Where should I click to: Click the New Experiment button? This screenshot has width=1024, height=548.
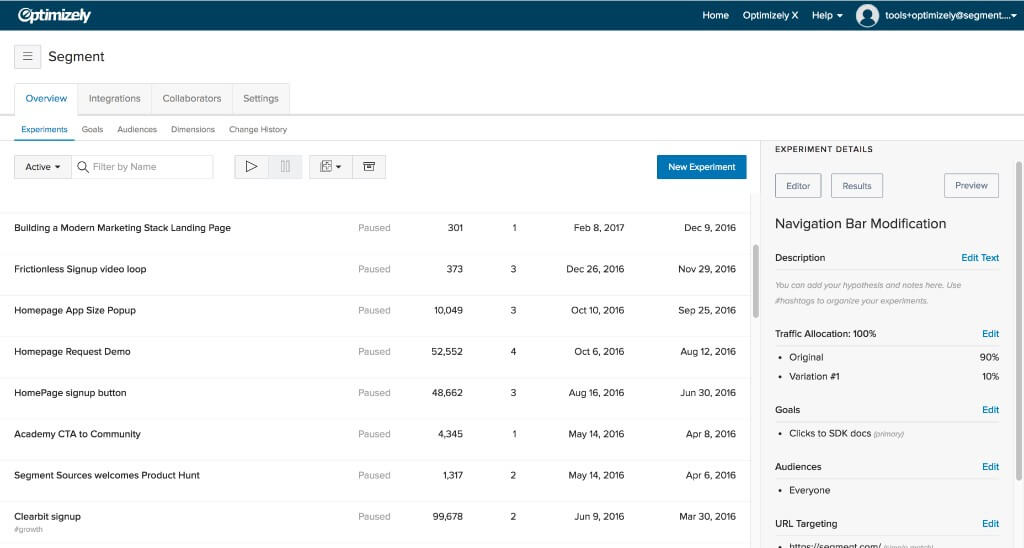pos(701,167)
